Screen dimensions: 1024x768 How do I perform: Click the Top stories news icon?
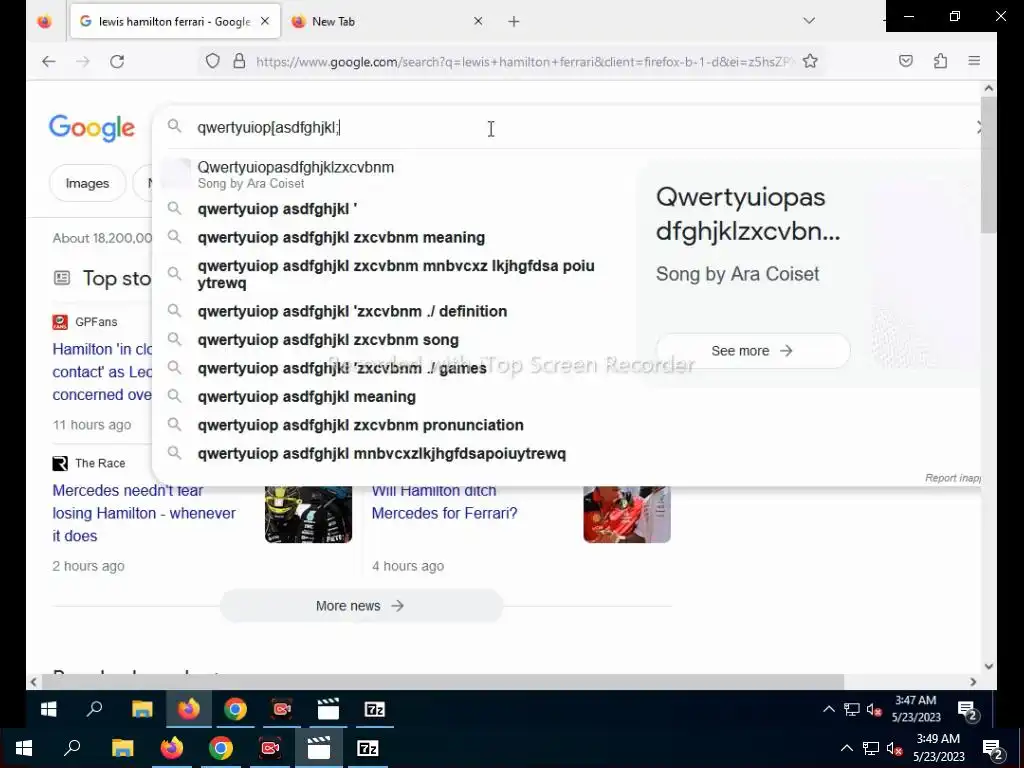pos(61,278)
